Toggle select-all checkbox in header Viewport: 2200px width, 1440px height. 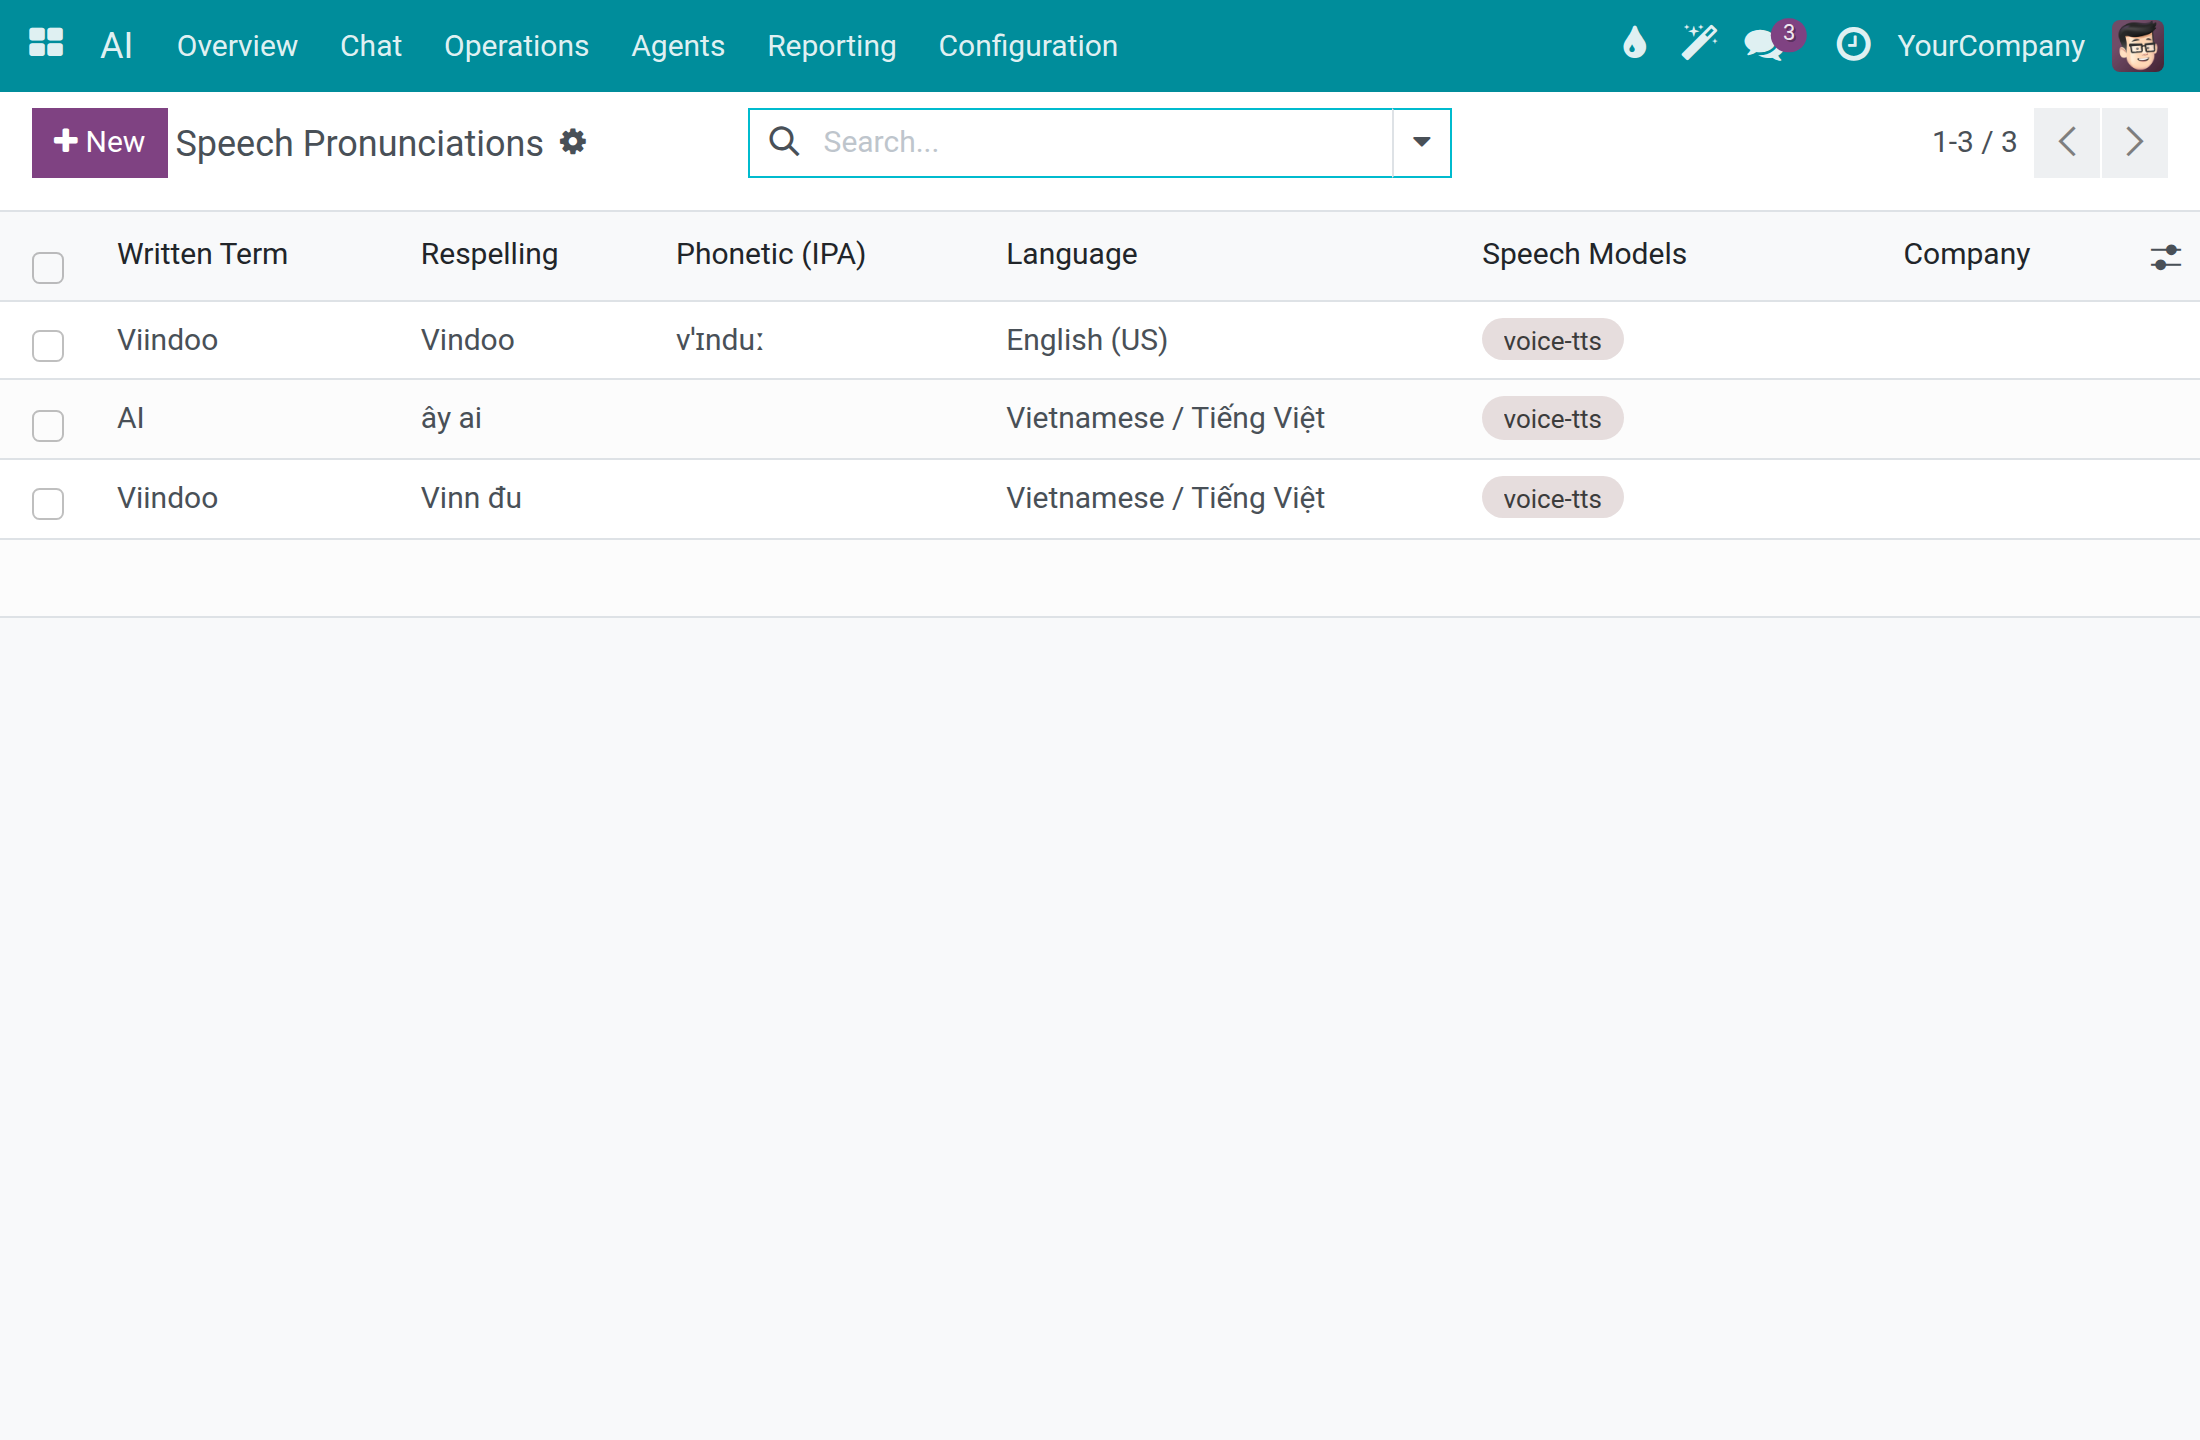point(48,267)
